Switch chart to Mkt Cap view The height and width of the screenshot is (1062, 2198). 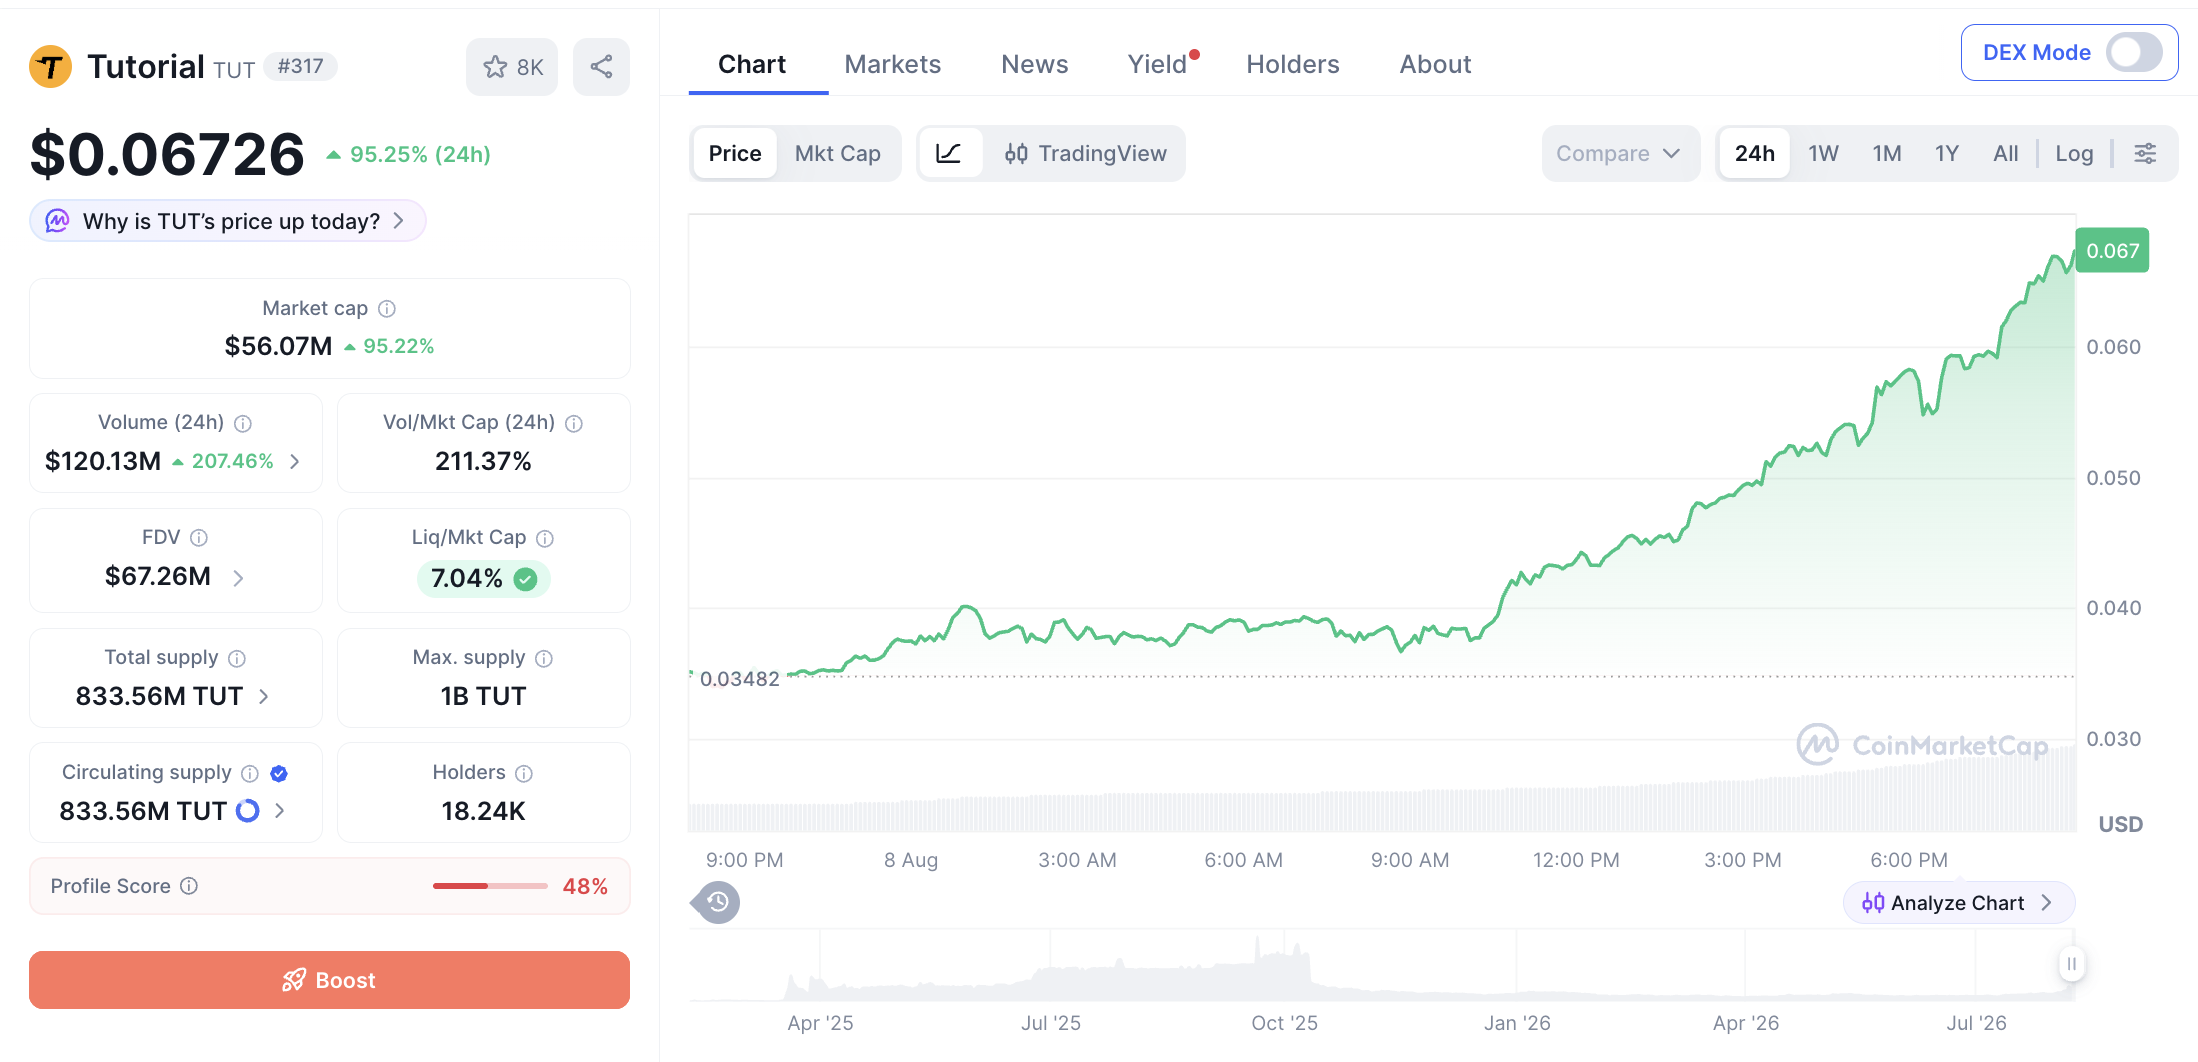pos(837,153)
